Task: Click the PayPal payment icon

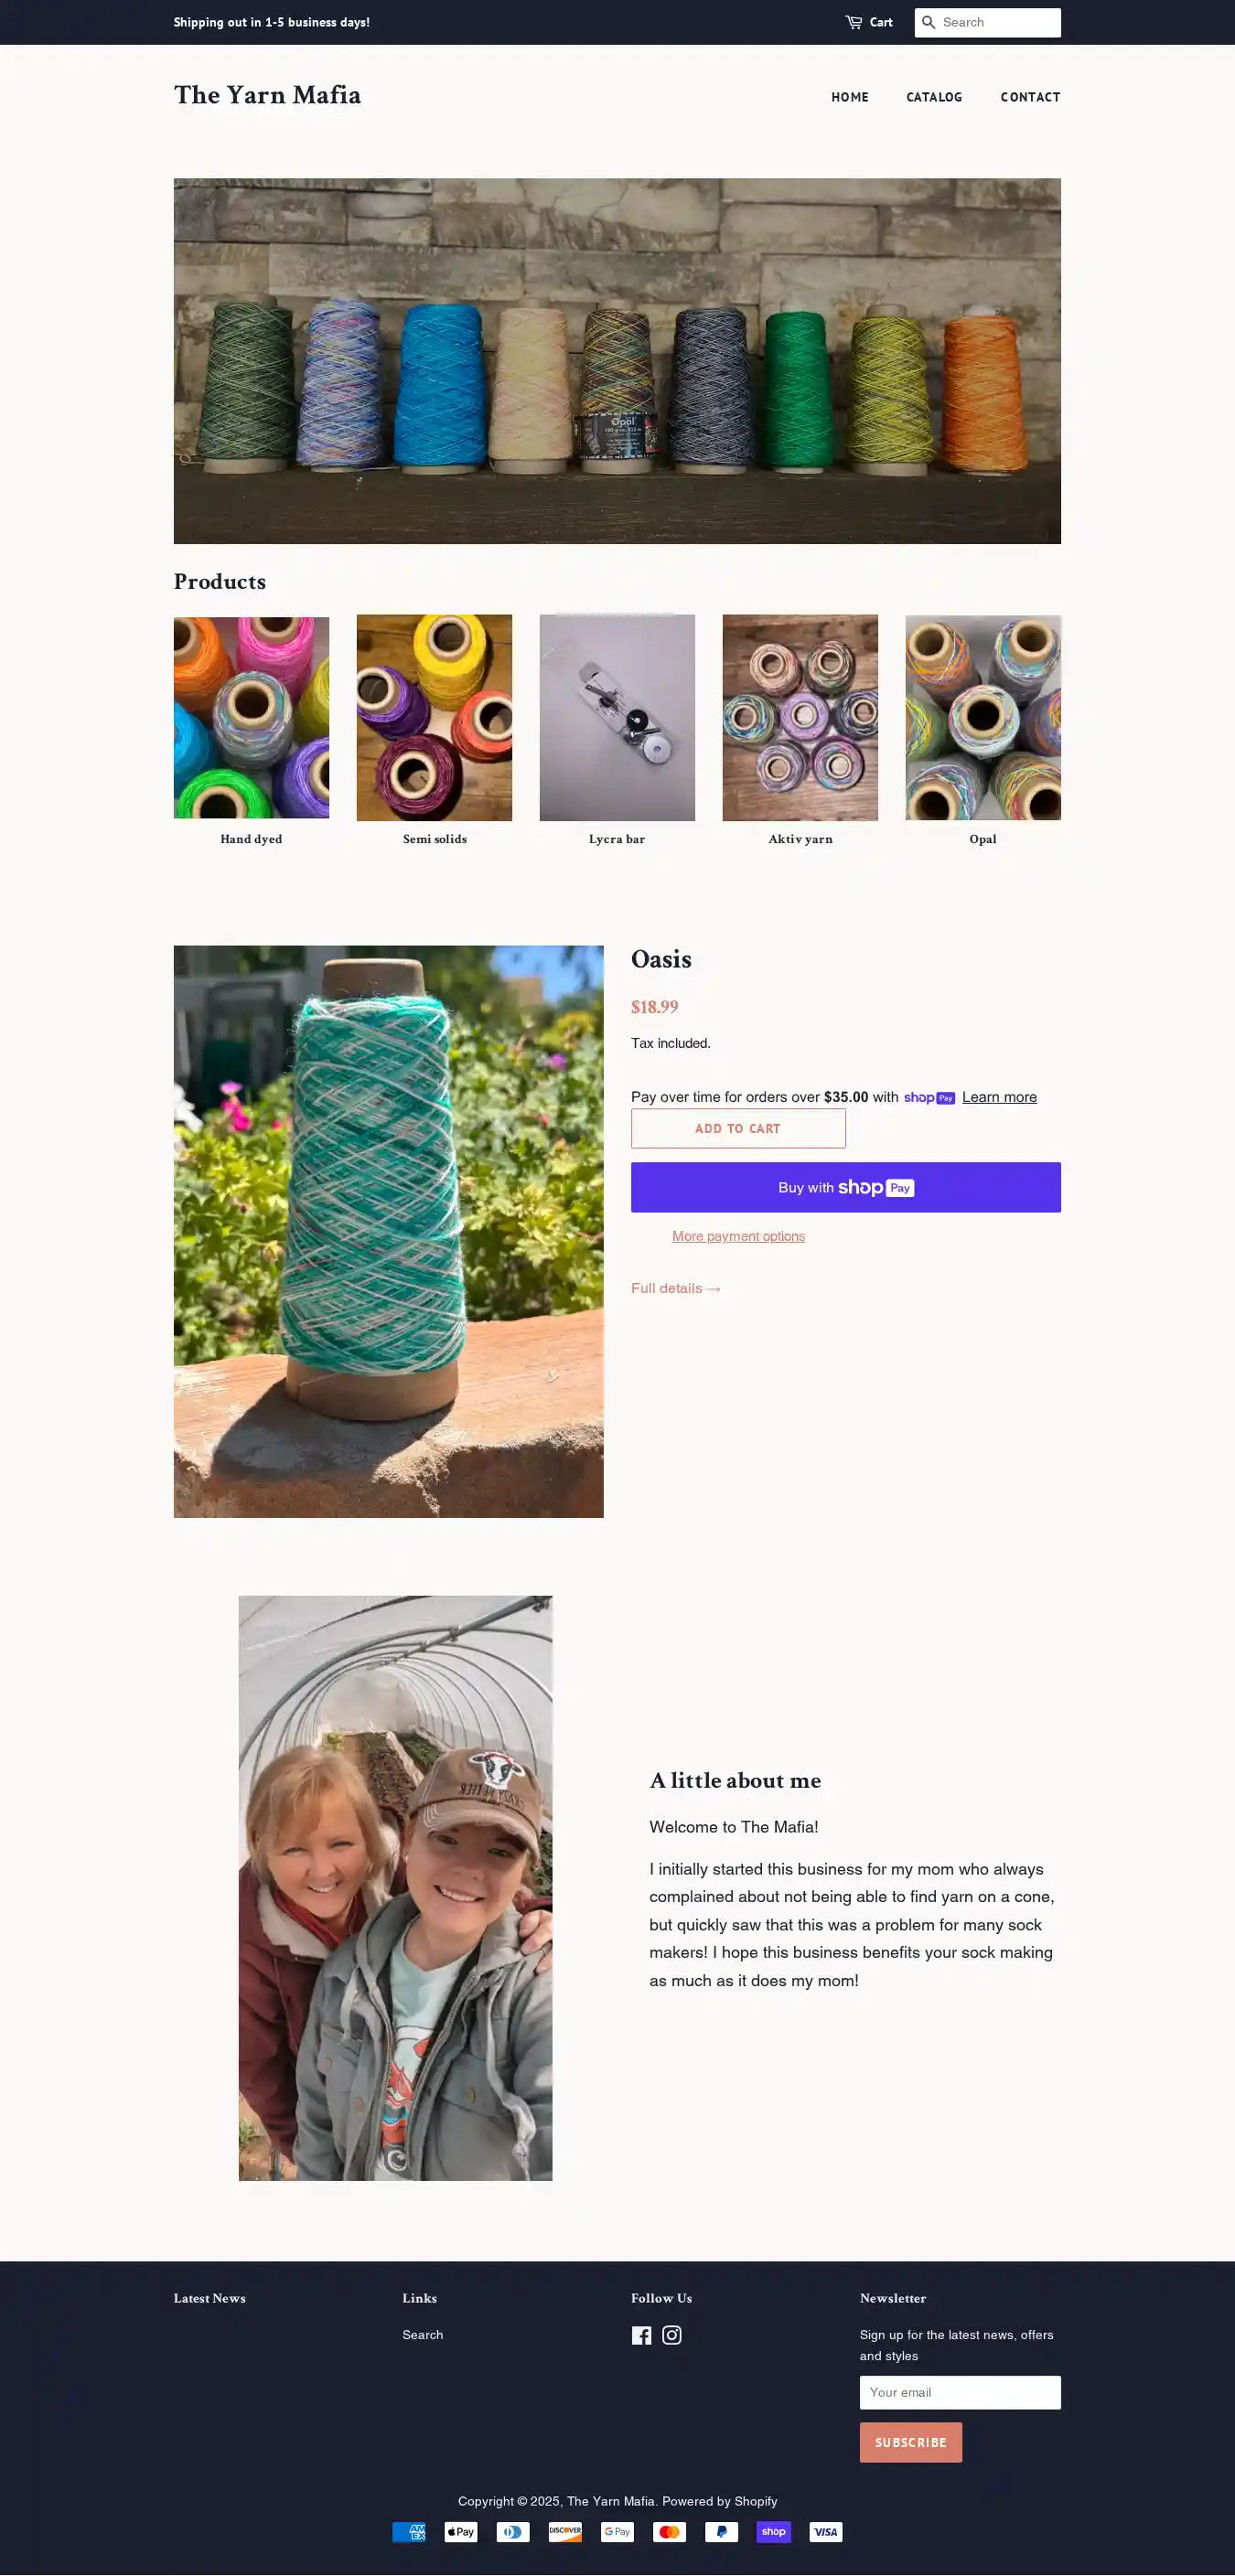Action: tap(721, 2531)
